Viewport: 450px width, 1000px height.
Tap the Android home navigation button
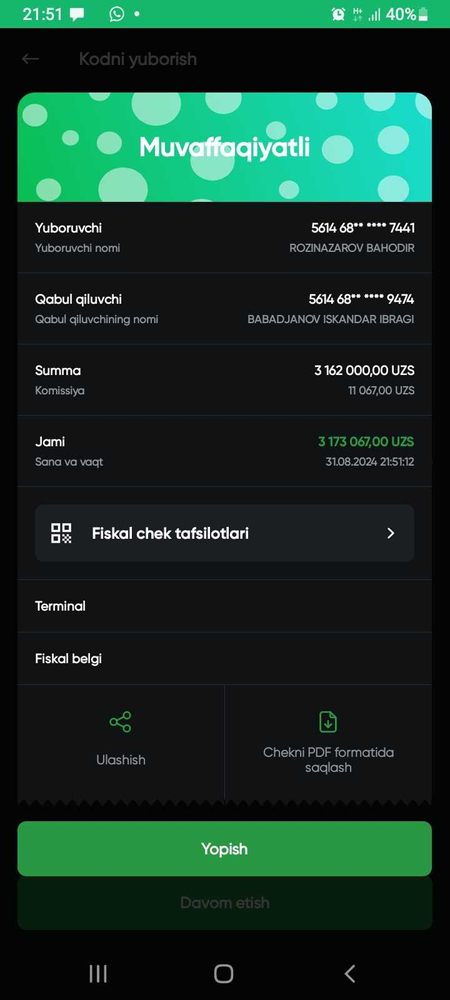[224, 973]
